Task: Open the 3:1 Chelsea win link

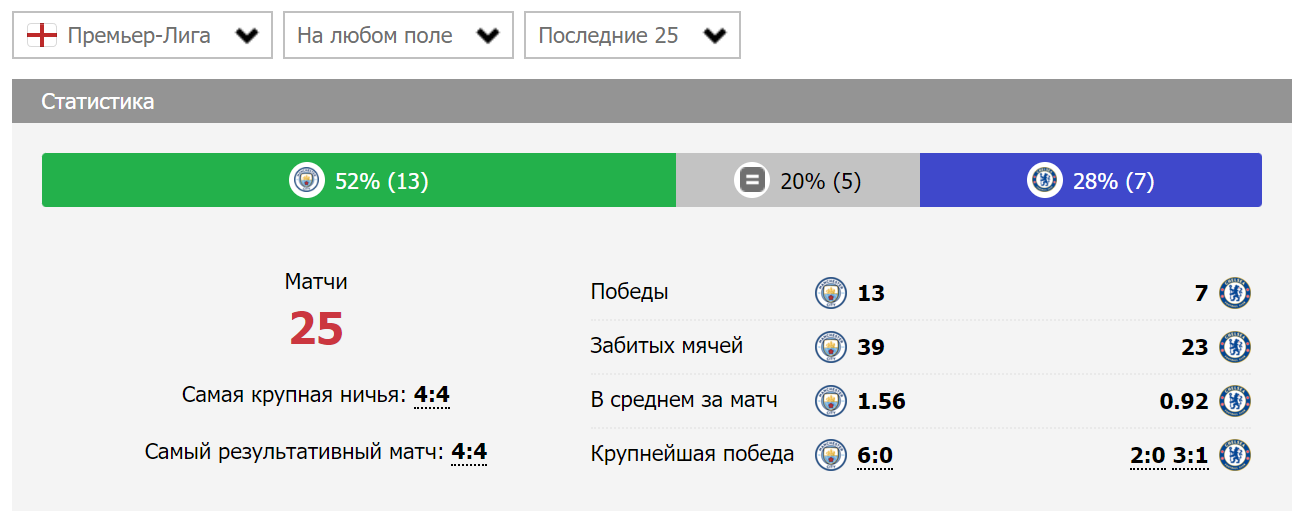Action: pos(1191,456)
